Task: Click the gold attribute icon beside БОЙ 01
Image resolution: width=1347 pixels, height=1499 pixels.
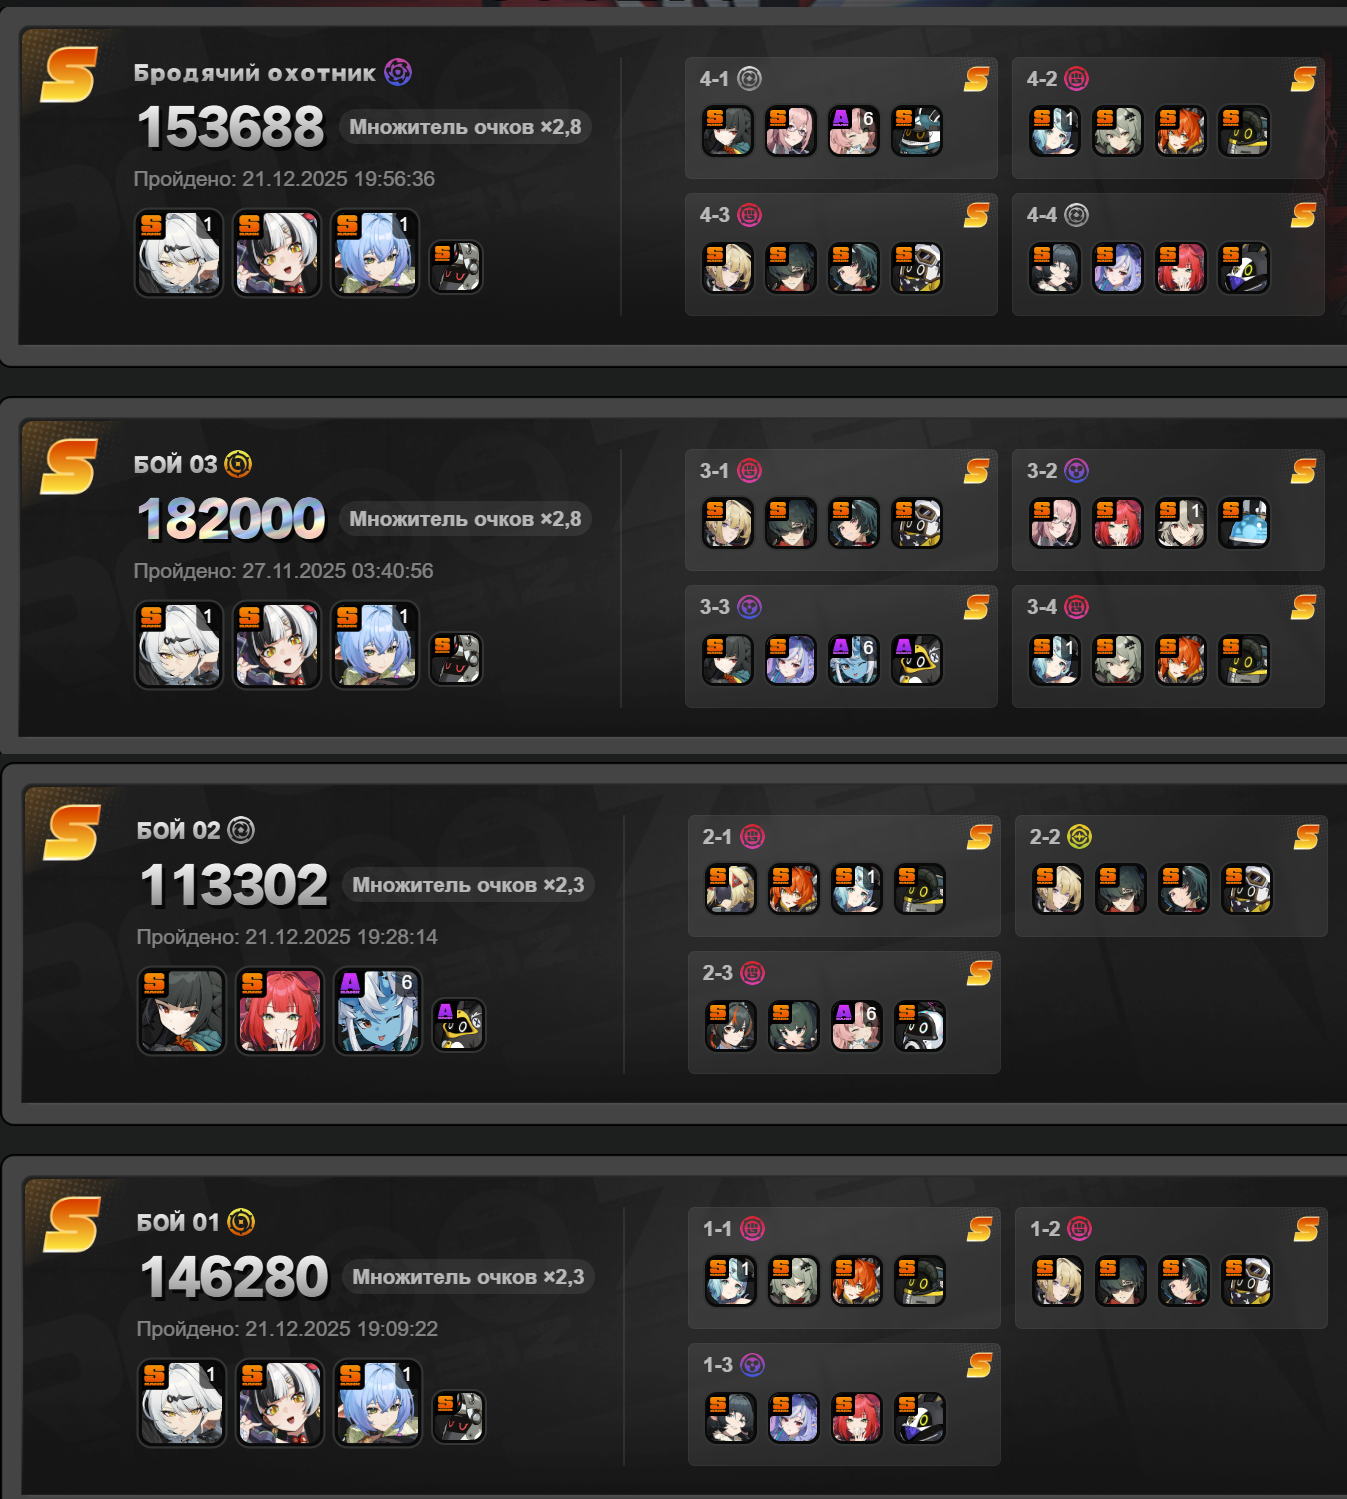Action: coord(241,1222)
